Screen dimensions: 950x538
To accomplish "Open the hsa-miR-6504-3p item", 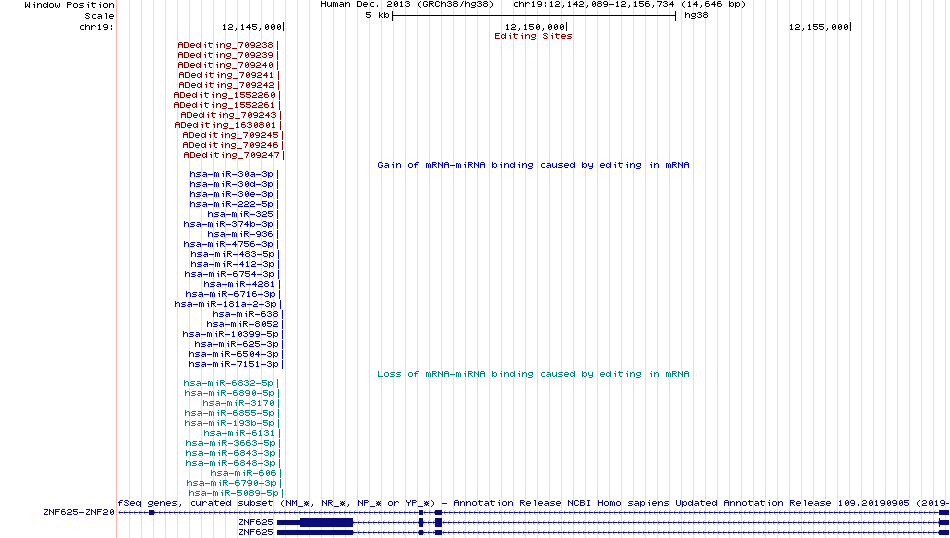I will [x=233, y=354].
